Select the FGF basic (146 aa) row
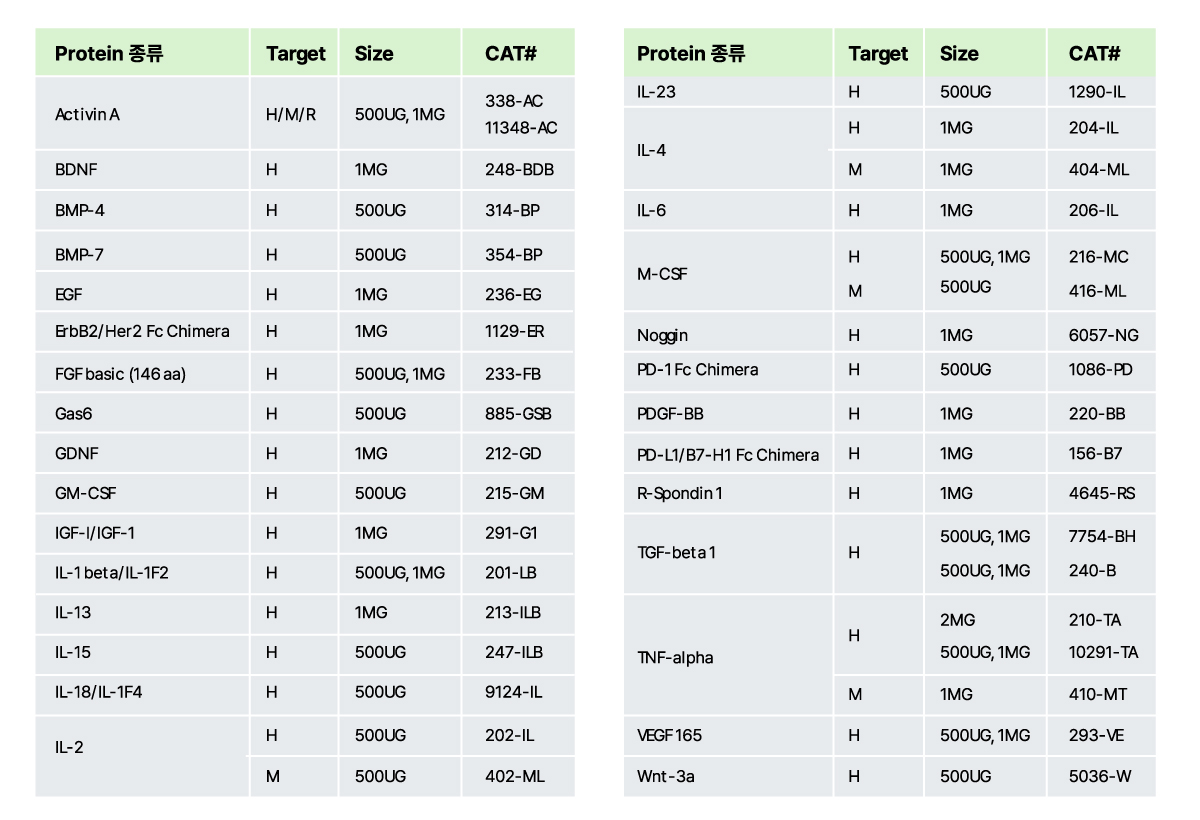This screenshot has height=820, width=1200. pos(120,374)
